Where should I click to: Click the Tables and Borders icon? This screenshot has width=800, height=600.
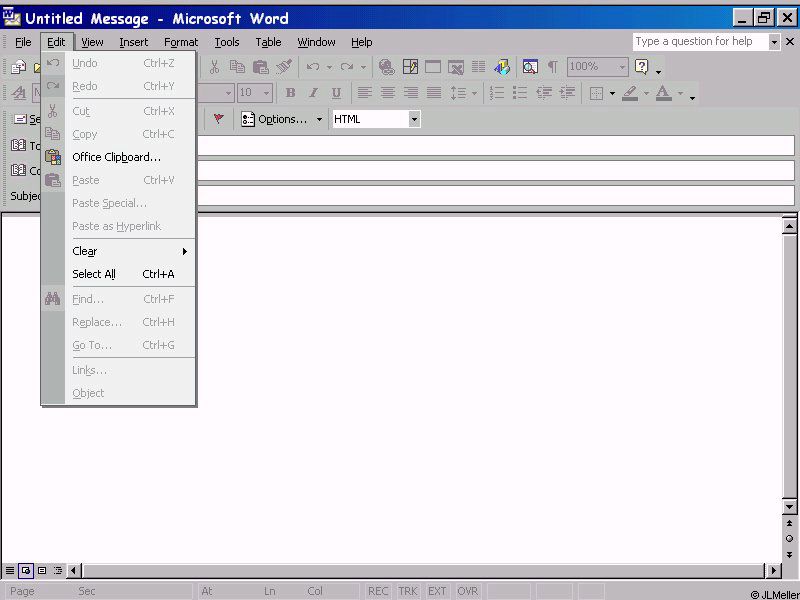[x=410, y=67]
